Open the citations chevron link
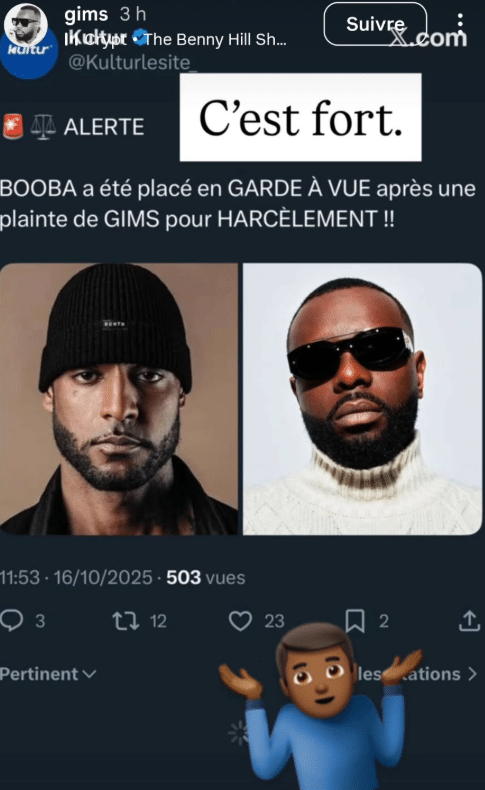The height and width of the screenshot is (790, 485). click(472, 674)
